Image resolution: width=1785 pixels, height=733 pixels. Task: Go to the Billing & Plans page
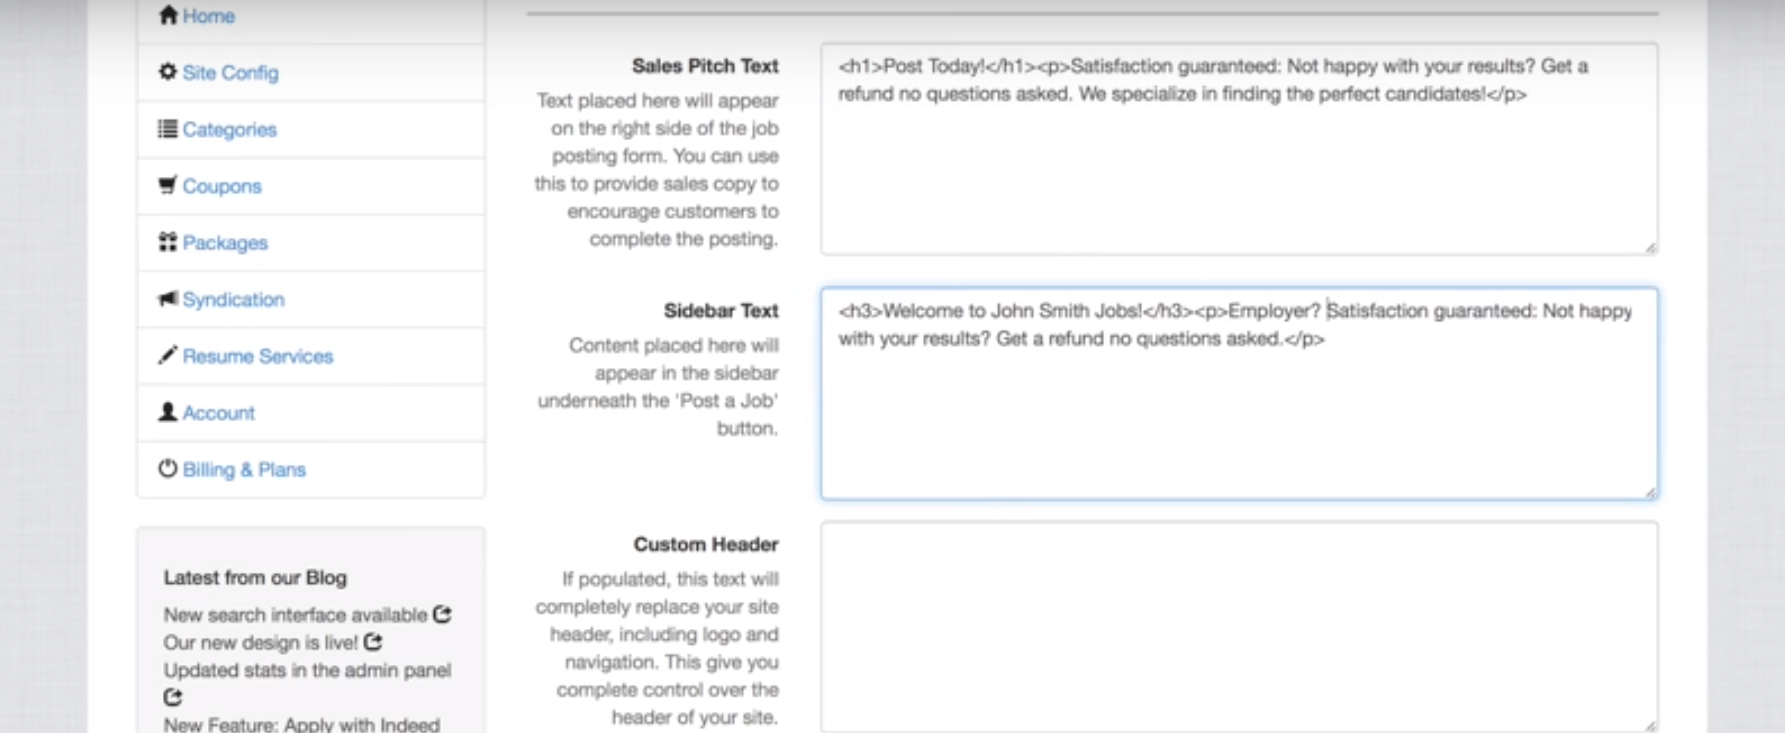coord(244,470)
